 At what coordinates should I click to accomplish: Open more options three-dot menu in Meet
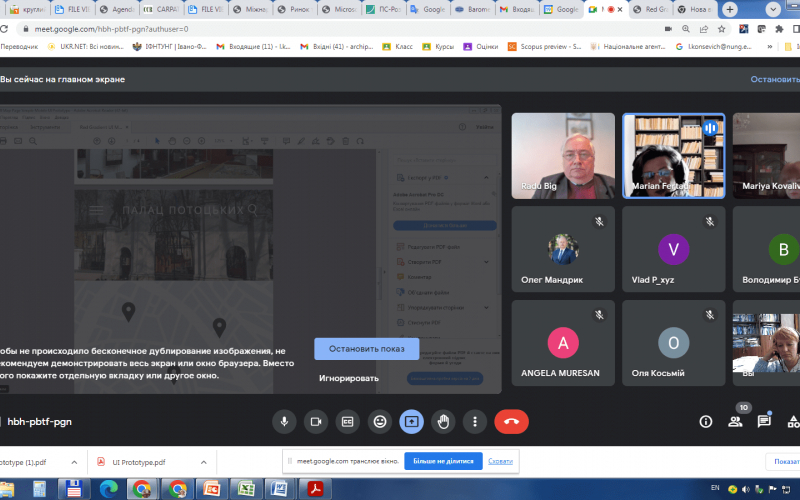pyautogui.click(x=474, y=422)
